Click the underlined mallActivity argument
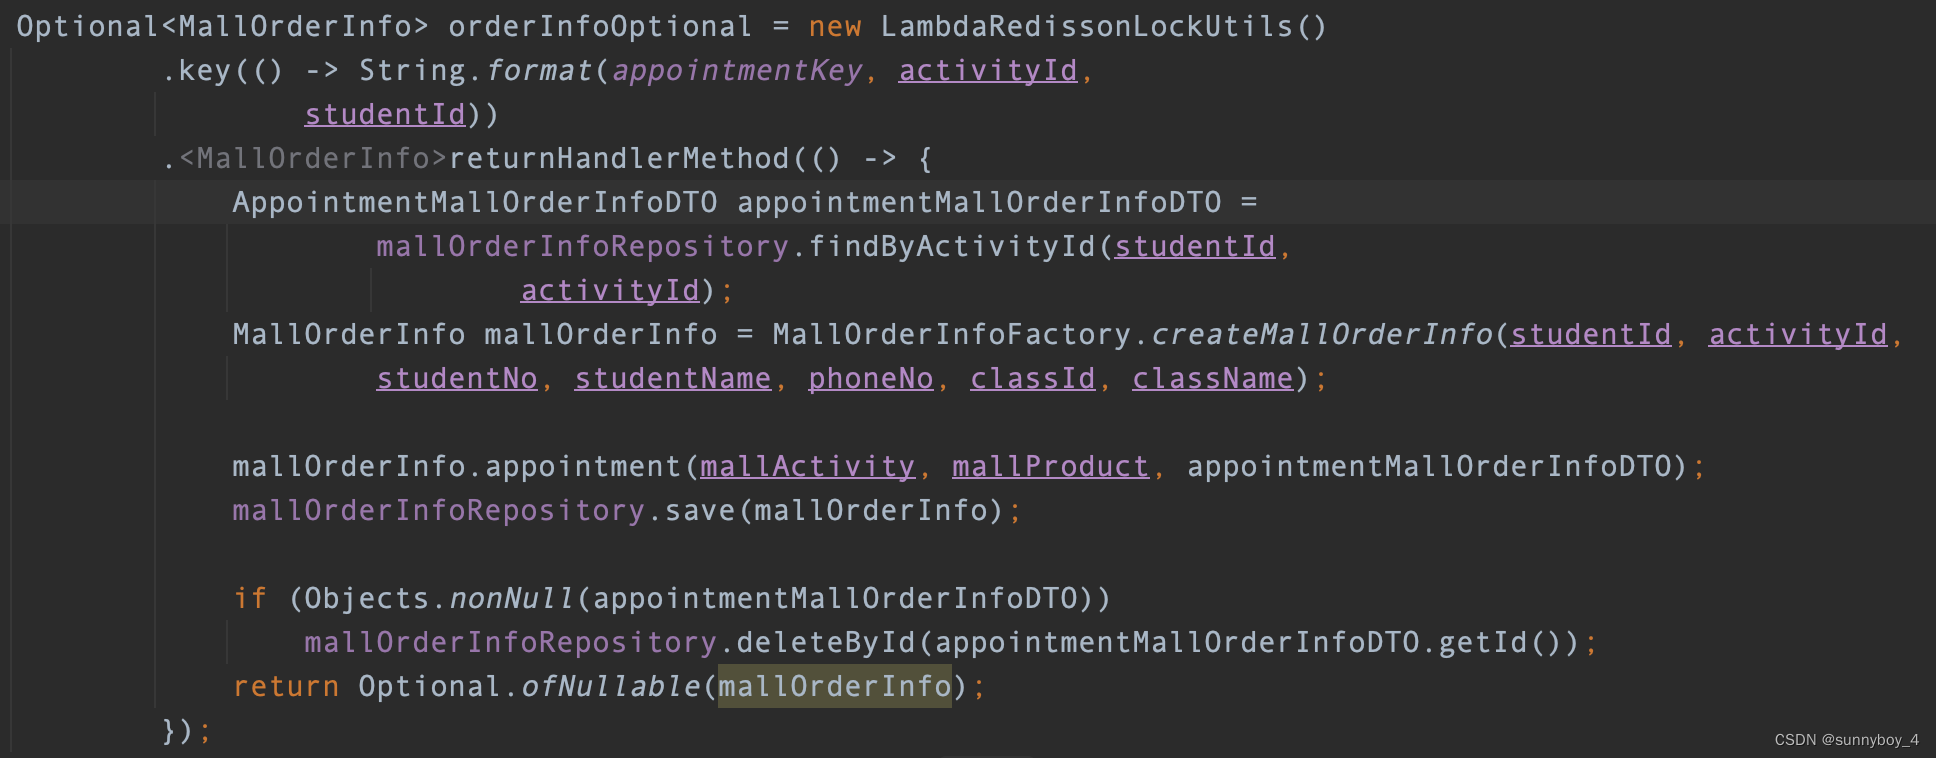Image resolution: width=1936 pixels, height=758 pixels. point(808,466)
